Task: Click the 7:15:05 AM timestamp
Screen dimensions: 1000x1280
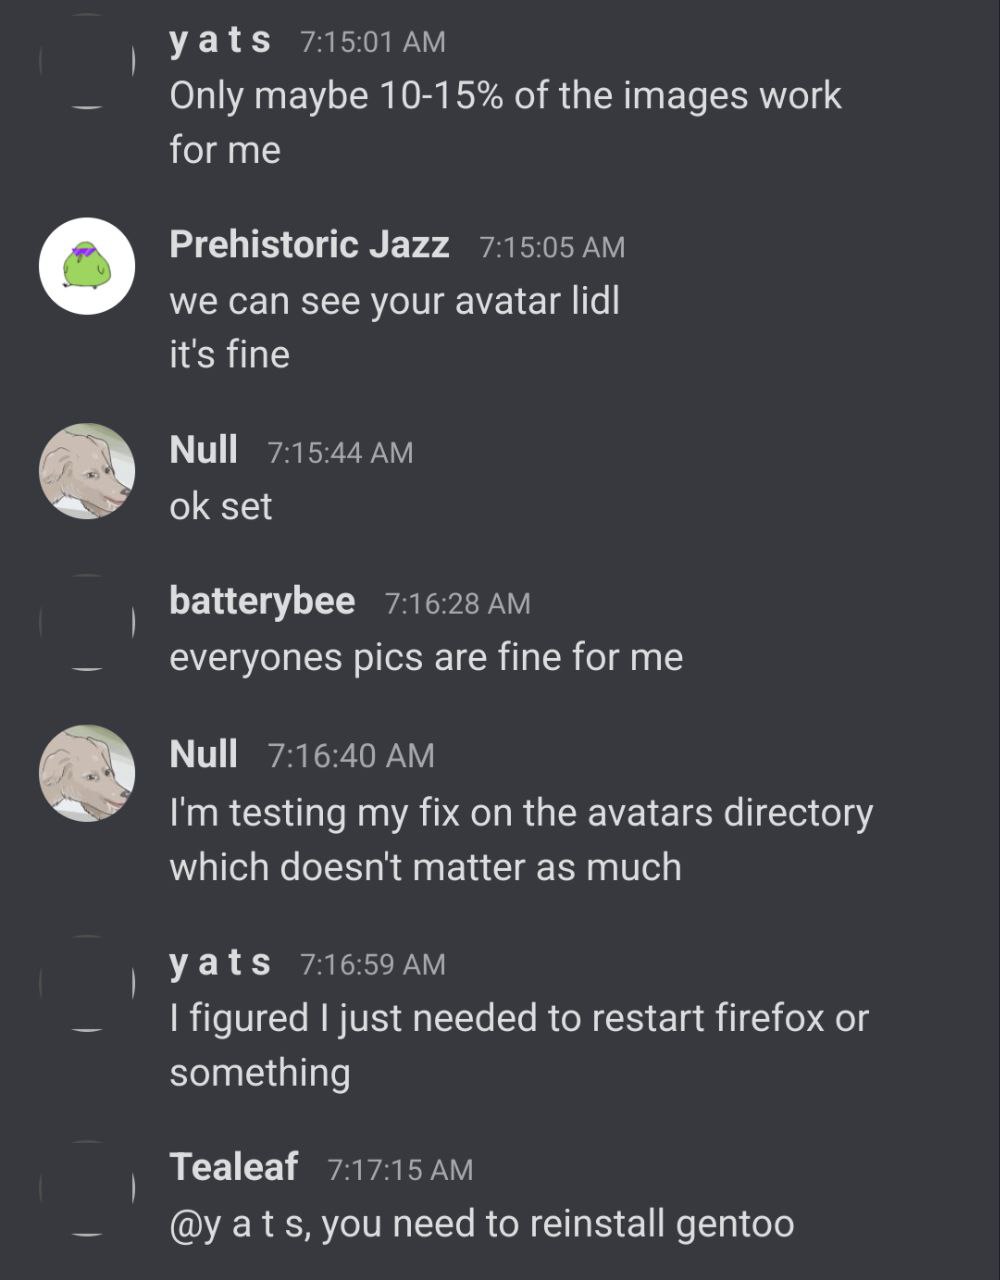Action: point(552,247)
